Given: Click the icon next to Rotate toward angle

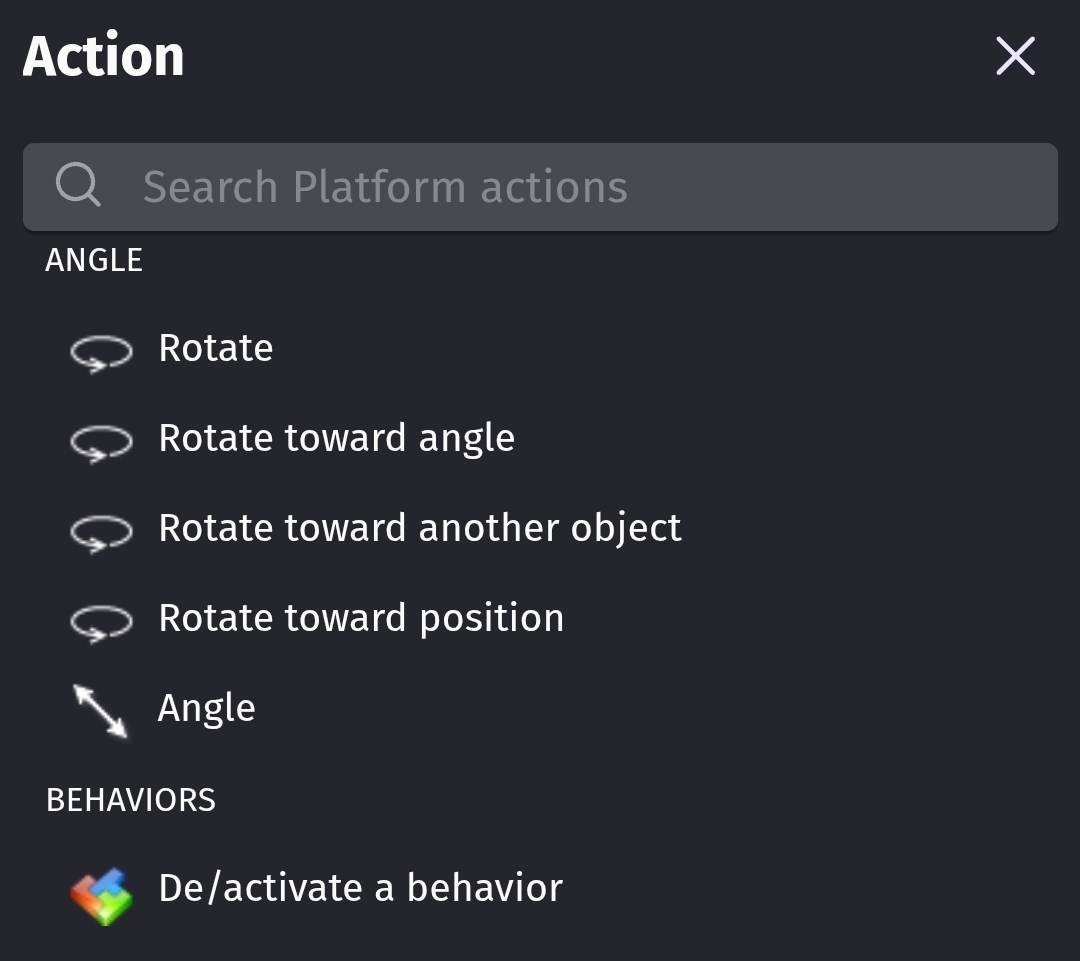Looking at the screenshot, I should (x=101, y=443).
